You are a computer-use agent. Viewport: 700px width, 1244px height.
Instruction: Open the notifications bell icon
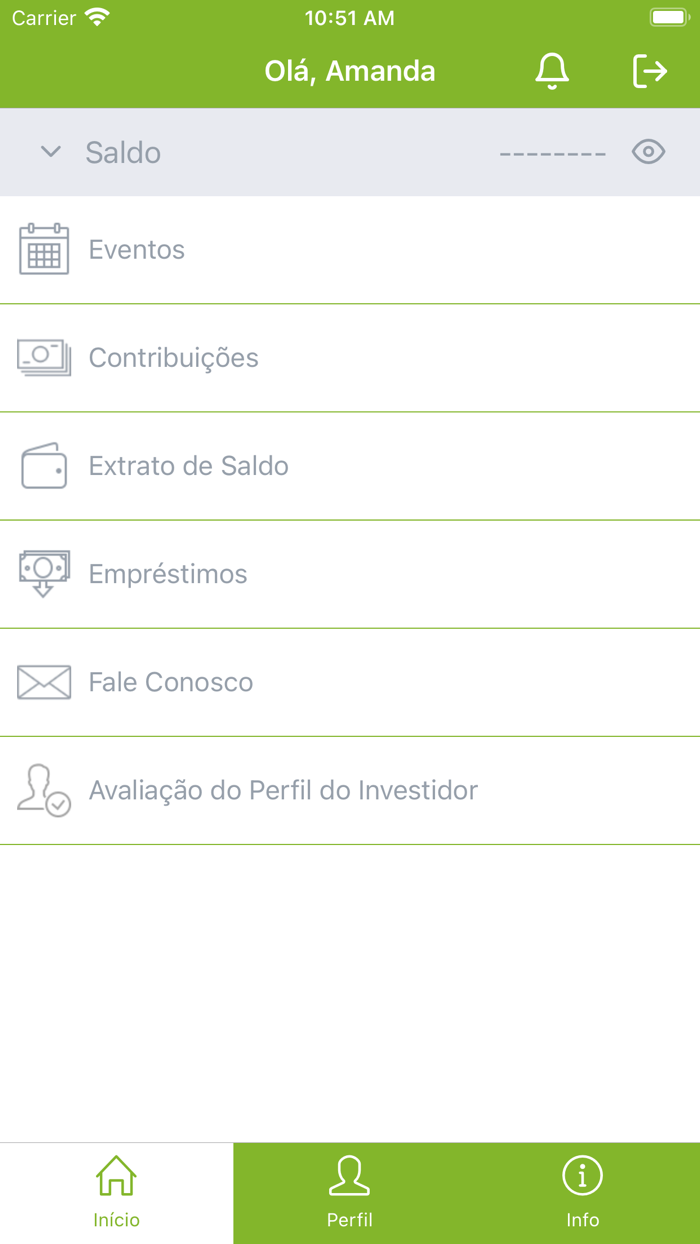[551, 71]
